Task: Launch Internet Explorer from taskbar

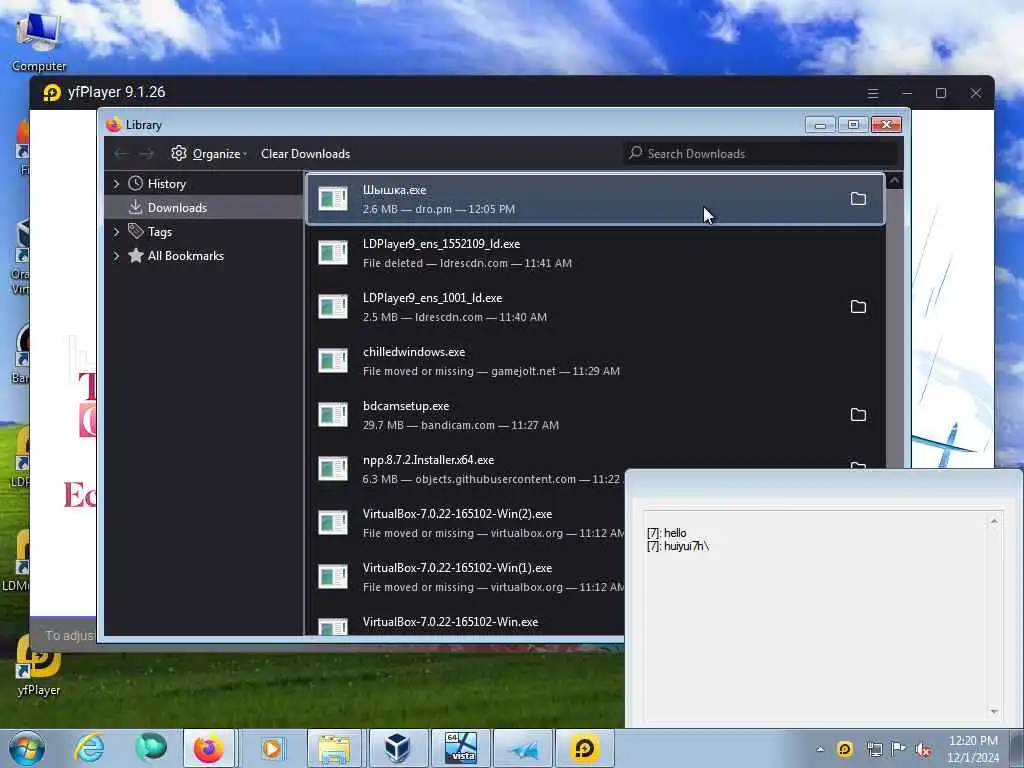Action: tap(89, 748)
